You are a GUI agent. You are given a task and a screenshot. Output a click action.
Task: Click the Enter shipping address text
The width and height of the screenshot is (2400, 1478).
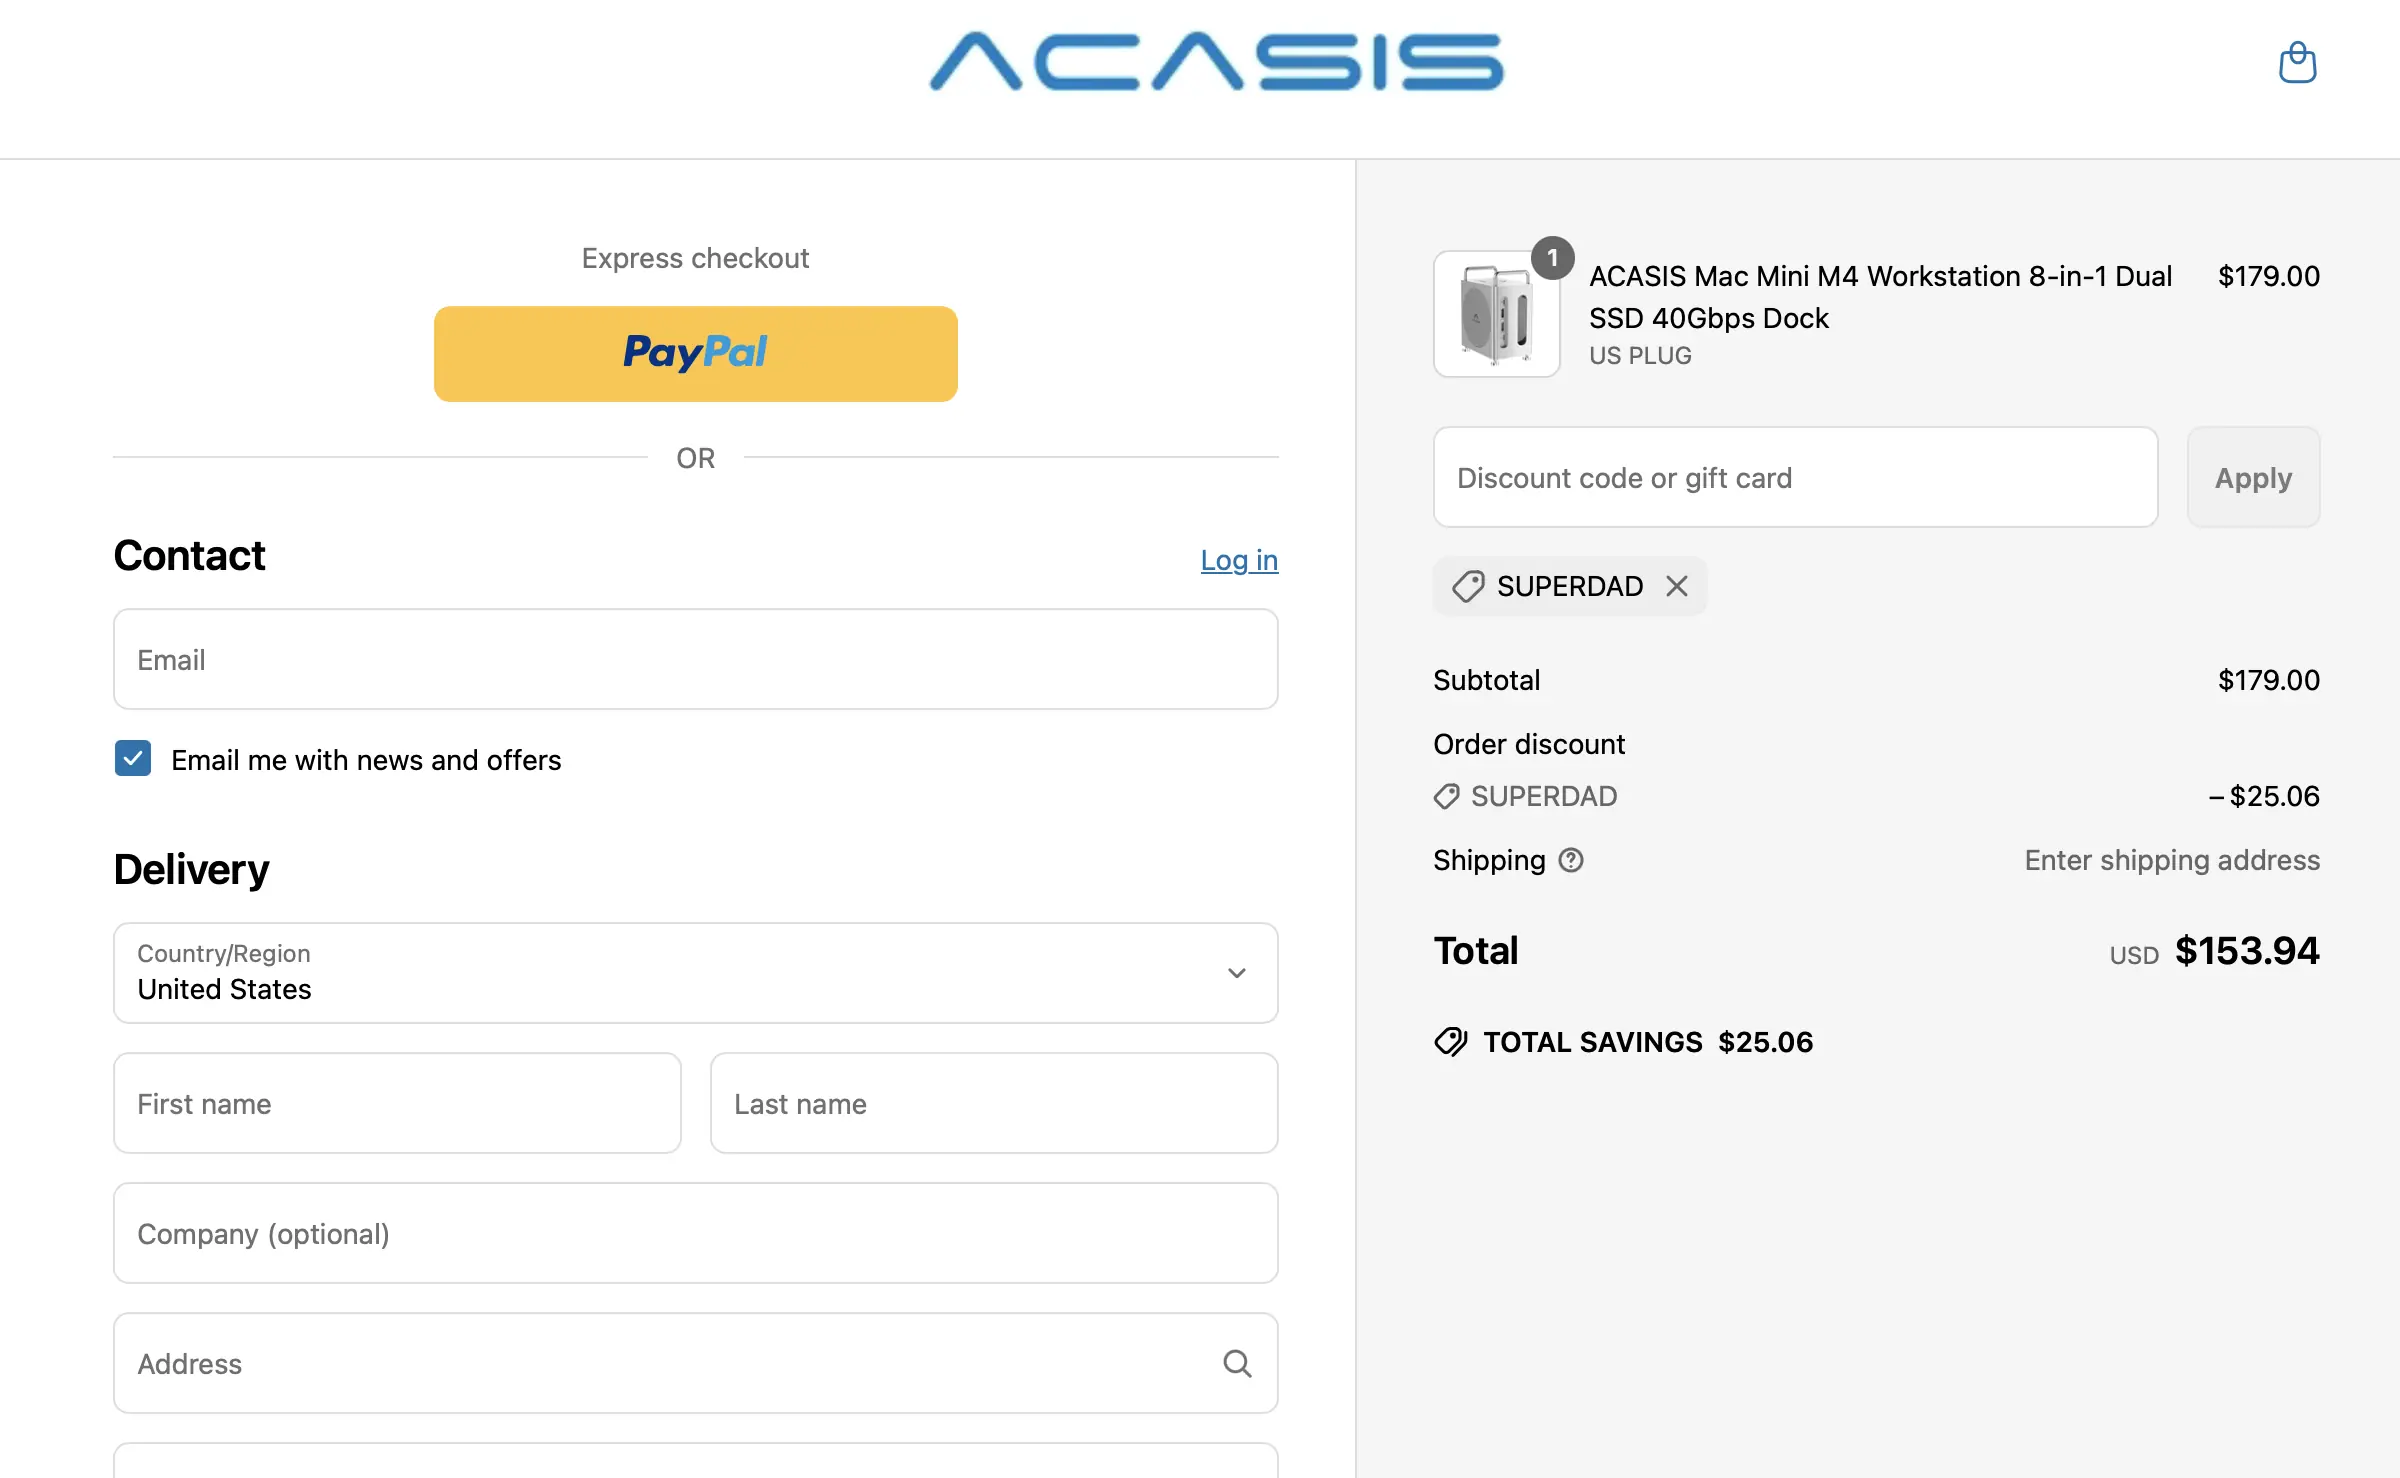[x=2172, y=860]
